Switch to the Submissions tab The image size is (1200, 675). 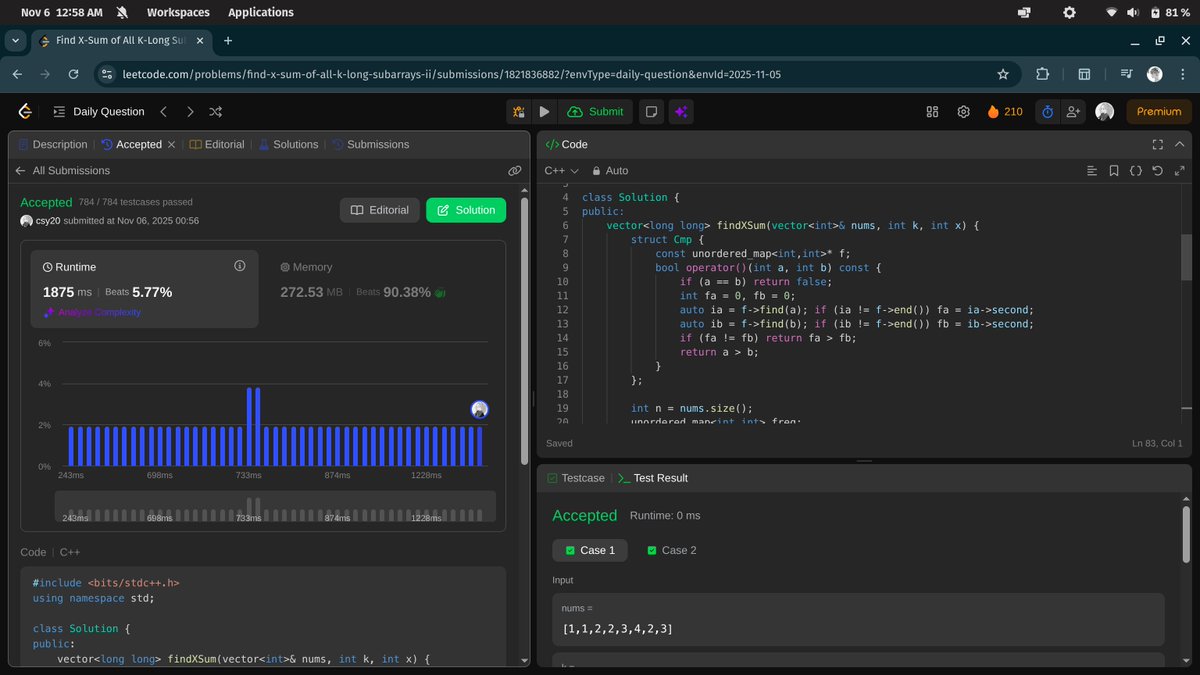[x=371, y=144]
